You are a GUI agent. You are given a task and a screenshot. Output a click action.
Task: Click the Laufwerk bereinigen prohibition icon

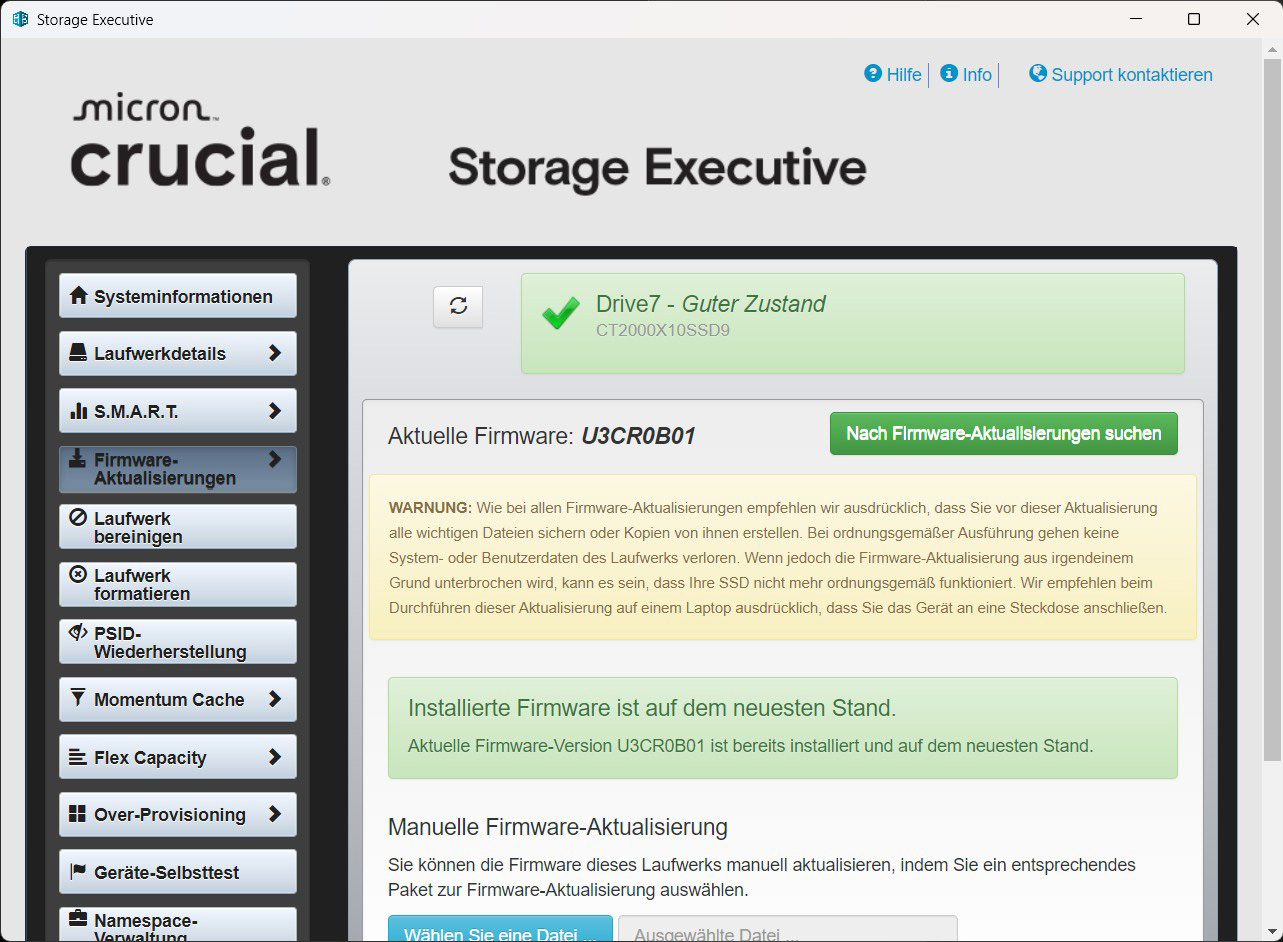(78, 518)
